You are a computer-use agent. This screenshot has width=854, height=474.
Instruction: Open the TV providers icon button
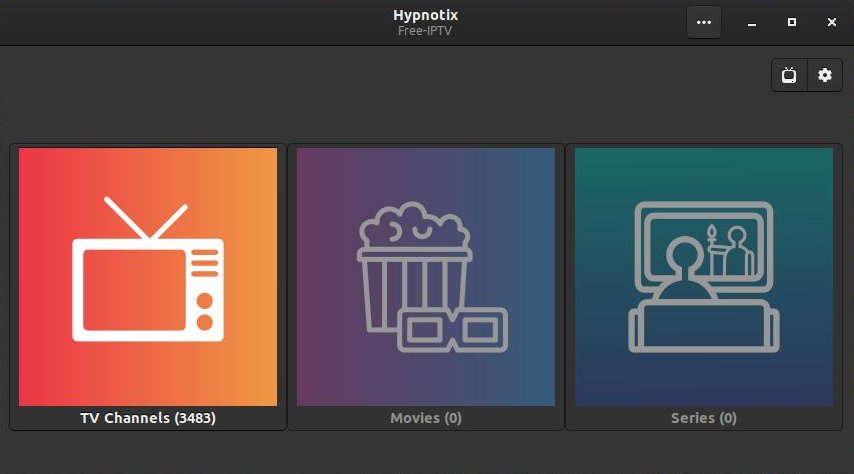(789, 75)
